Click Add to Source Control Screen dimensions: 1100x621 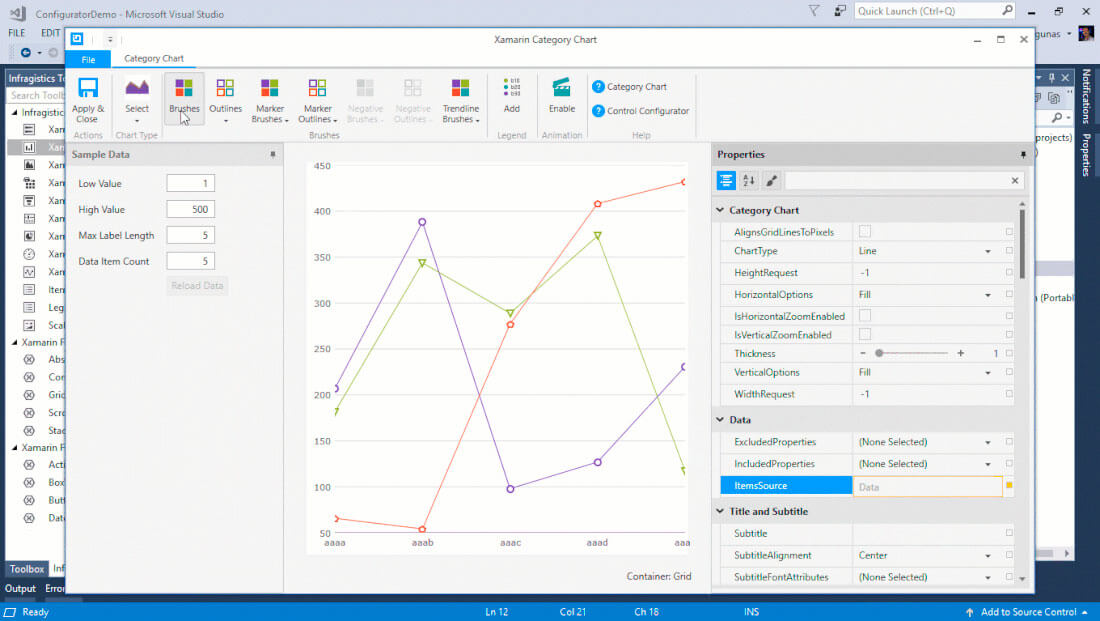(x=1028, y=612)
